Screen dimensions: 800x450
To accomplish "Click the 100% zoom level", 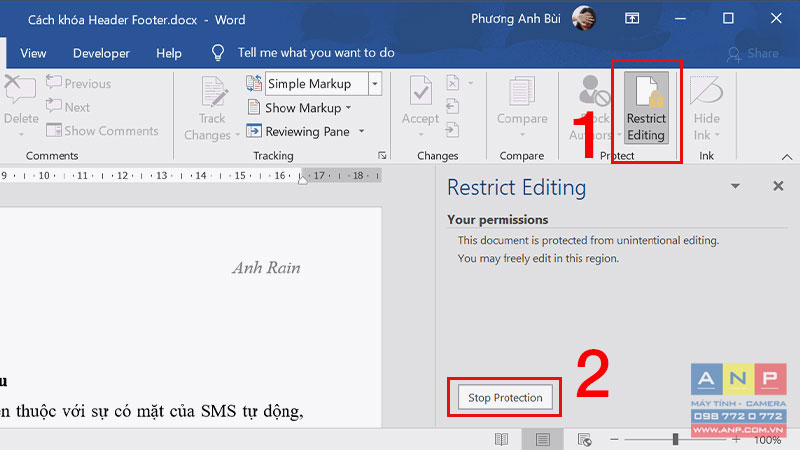I will click(767, 440).
